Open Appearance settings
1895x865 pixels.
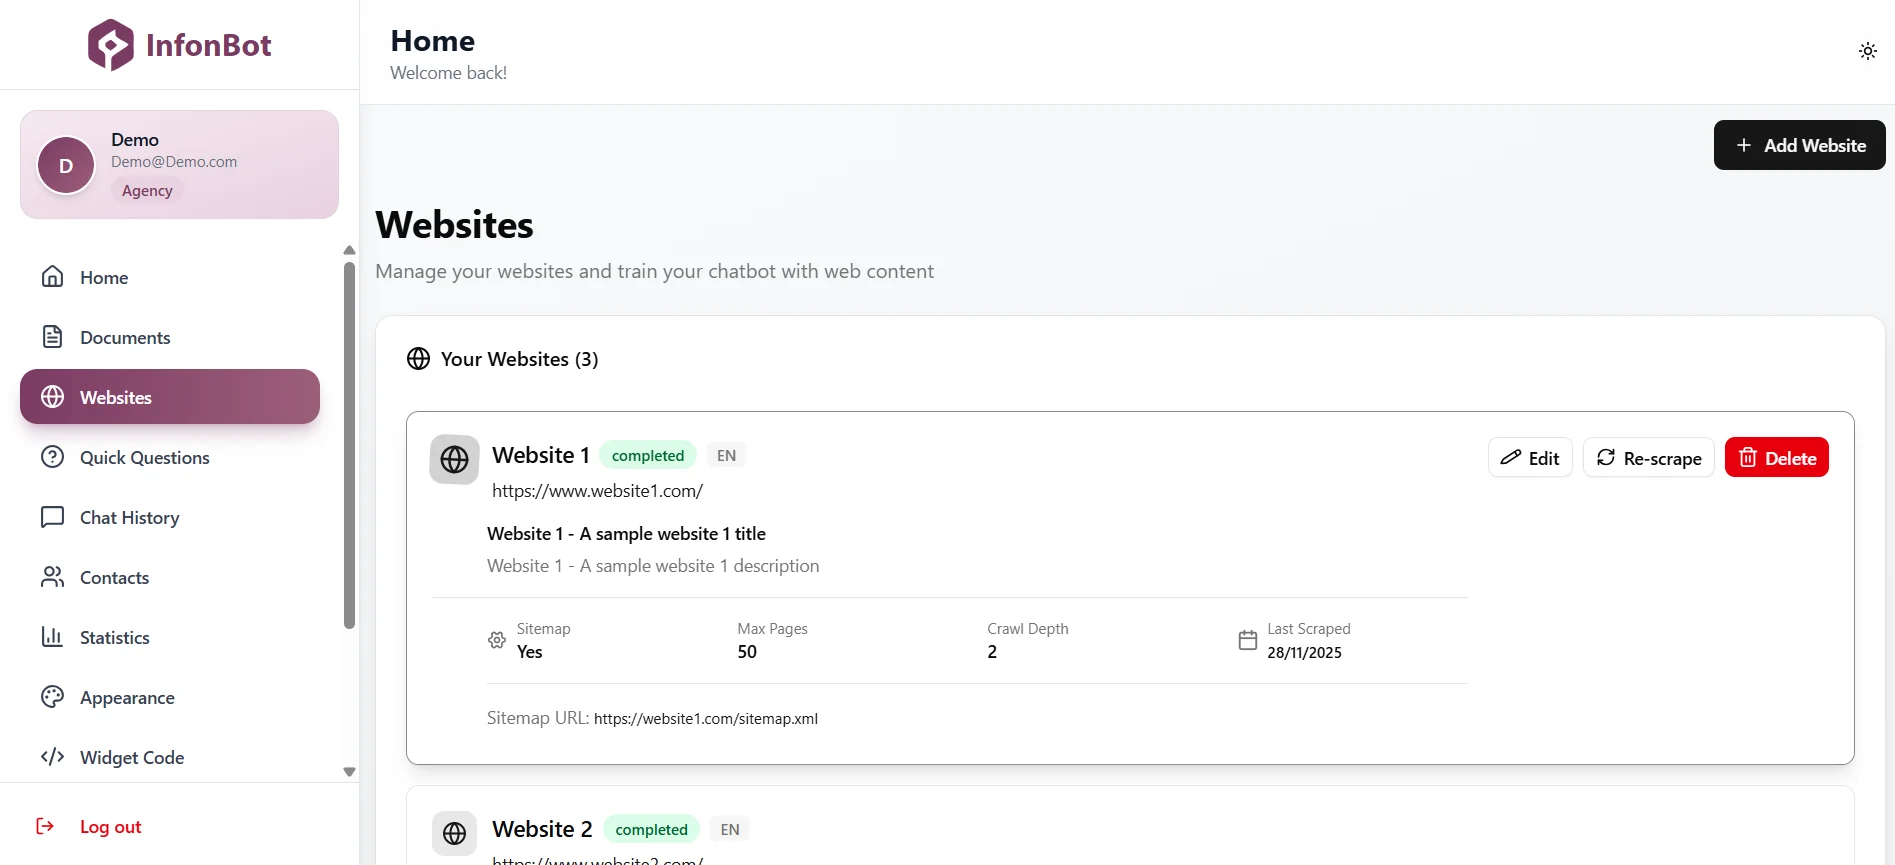point(170,697)
